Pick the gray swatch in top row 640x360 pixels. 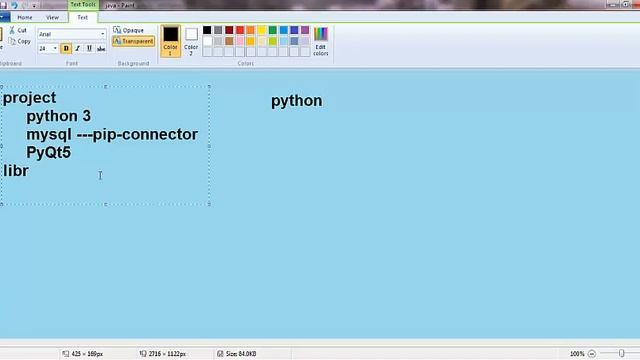coord(218,30)
